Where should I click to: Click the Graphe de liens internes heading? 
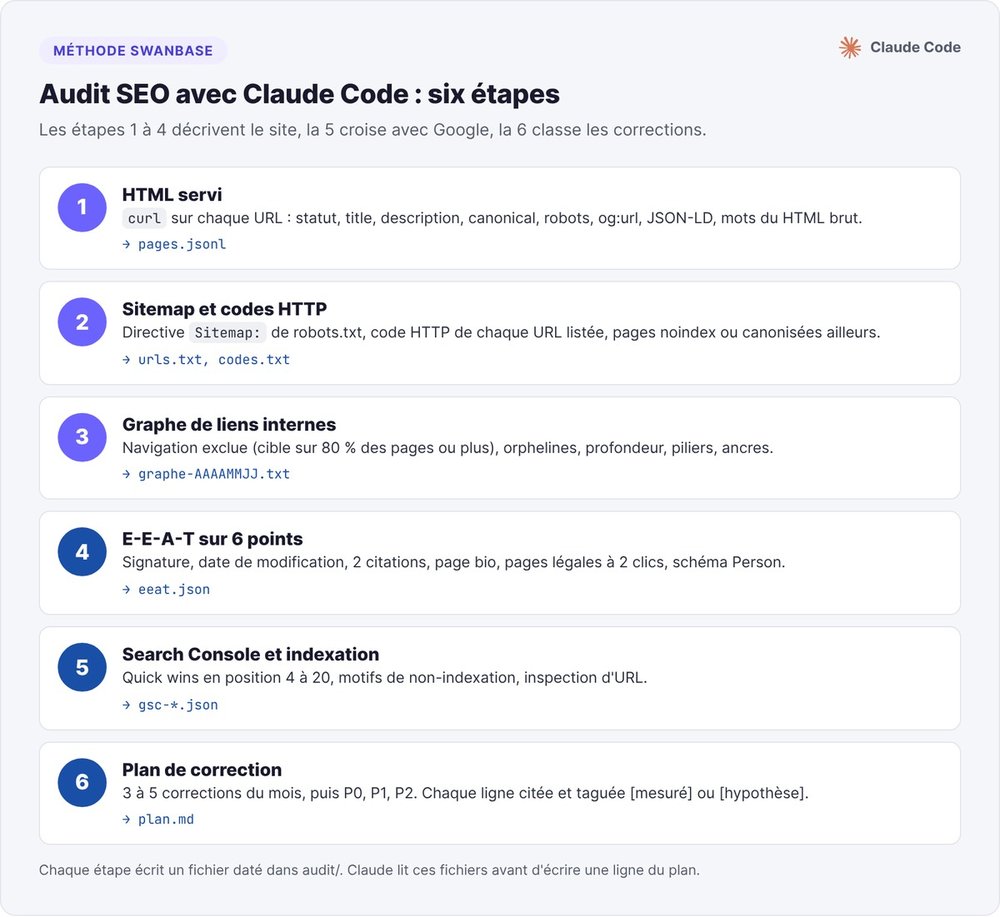tap(229, 425)
